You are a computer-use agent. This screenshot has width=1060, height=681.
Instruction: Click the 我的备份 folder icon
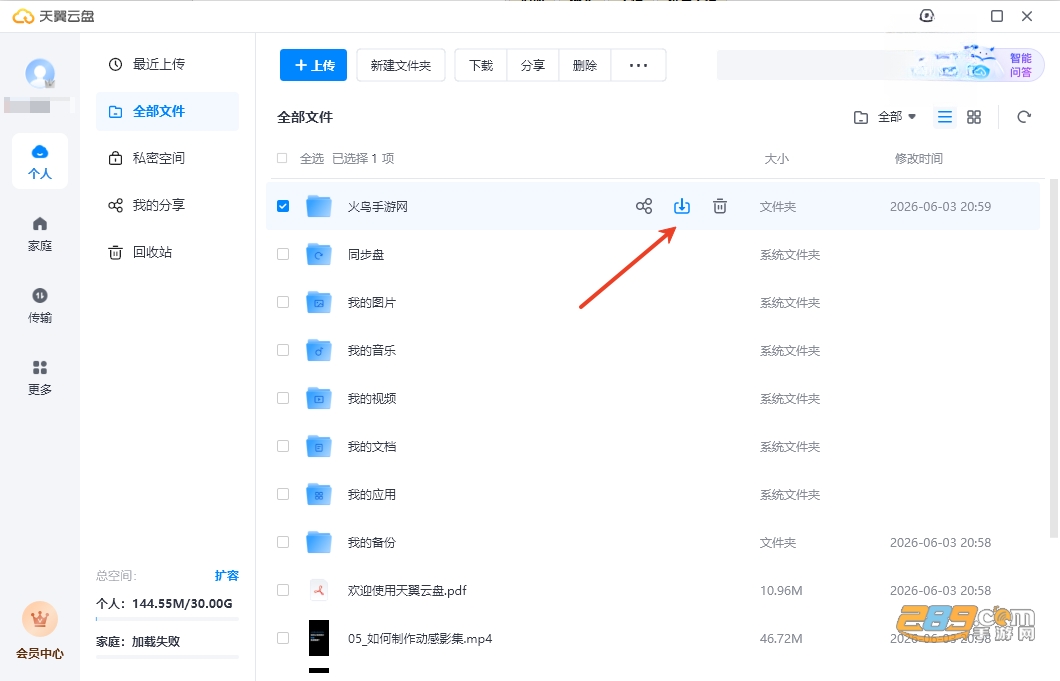318,542
